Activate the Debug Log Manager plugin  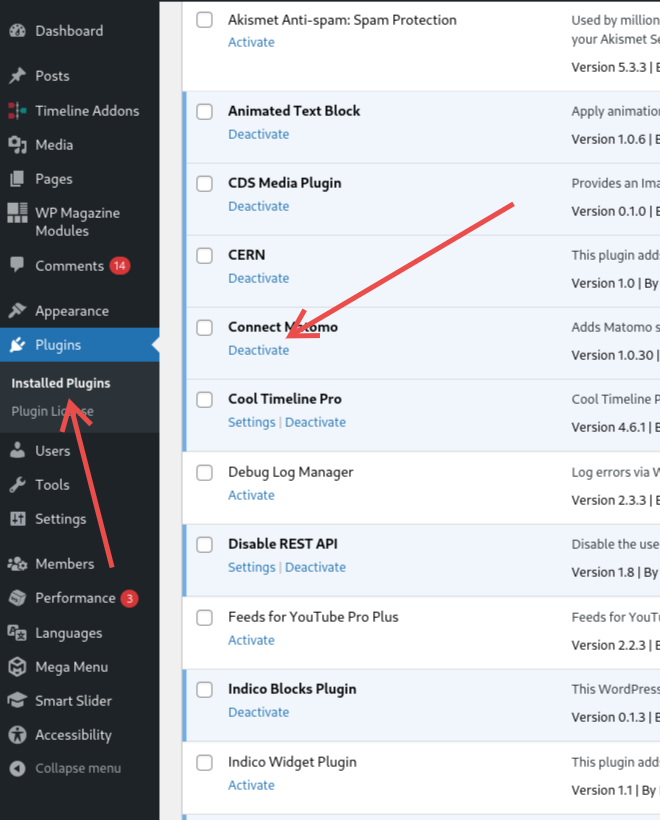pyautogui.click(x=251, y=495)
